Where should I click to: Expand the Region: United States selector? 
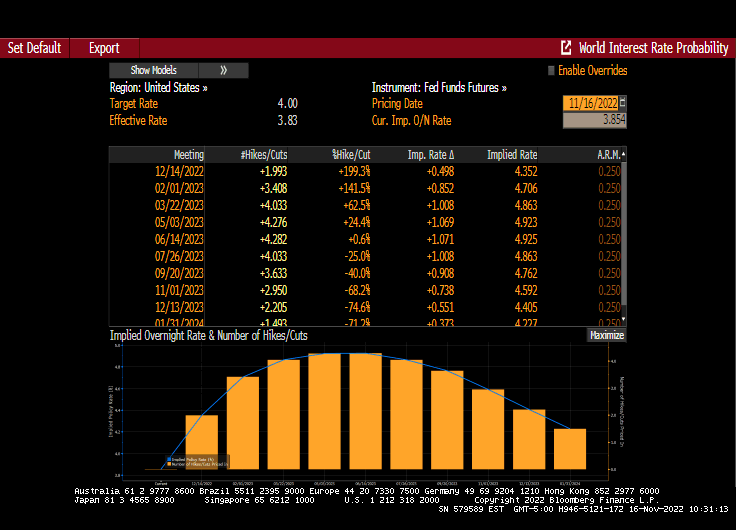(158, 87)
